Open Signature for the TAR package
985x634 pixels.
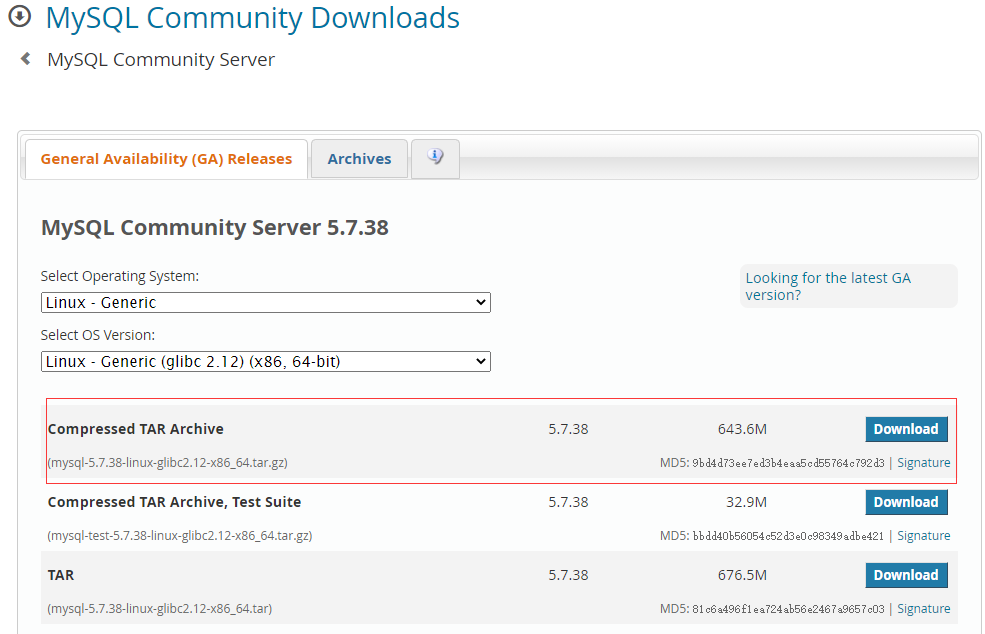coord(923,608)
